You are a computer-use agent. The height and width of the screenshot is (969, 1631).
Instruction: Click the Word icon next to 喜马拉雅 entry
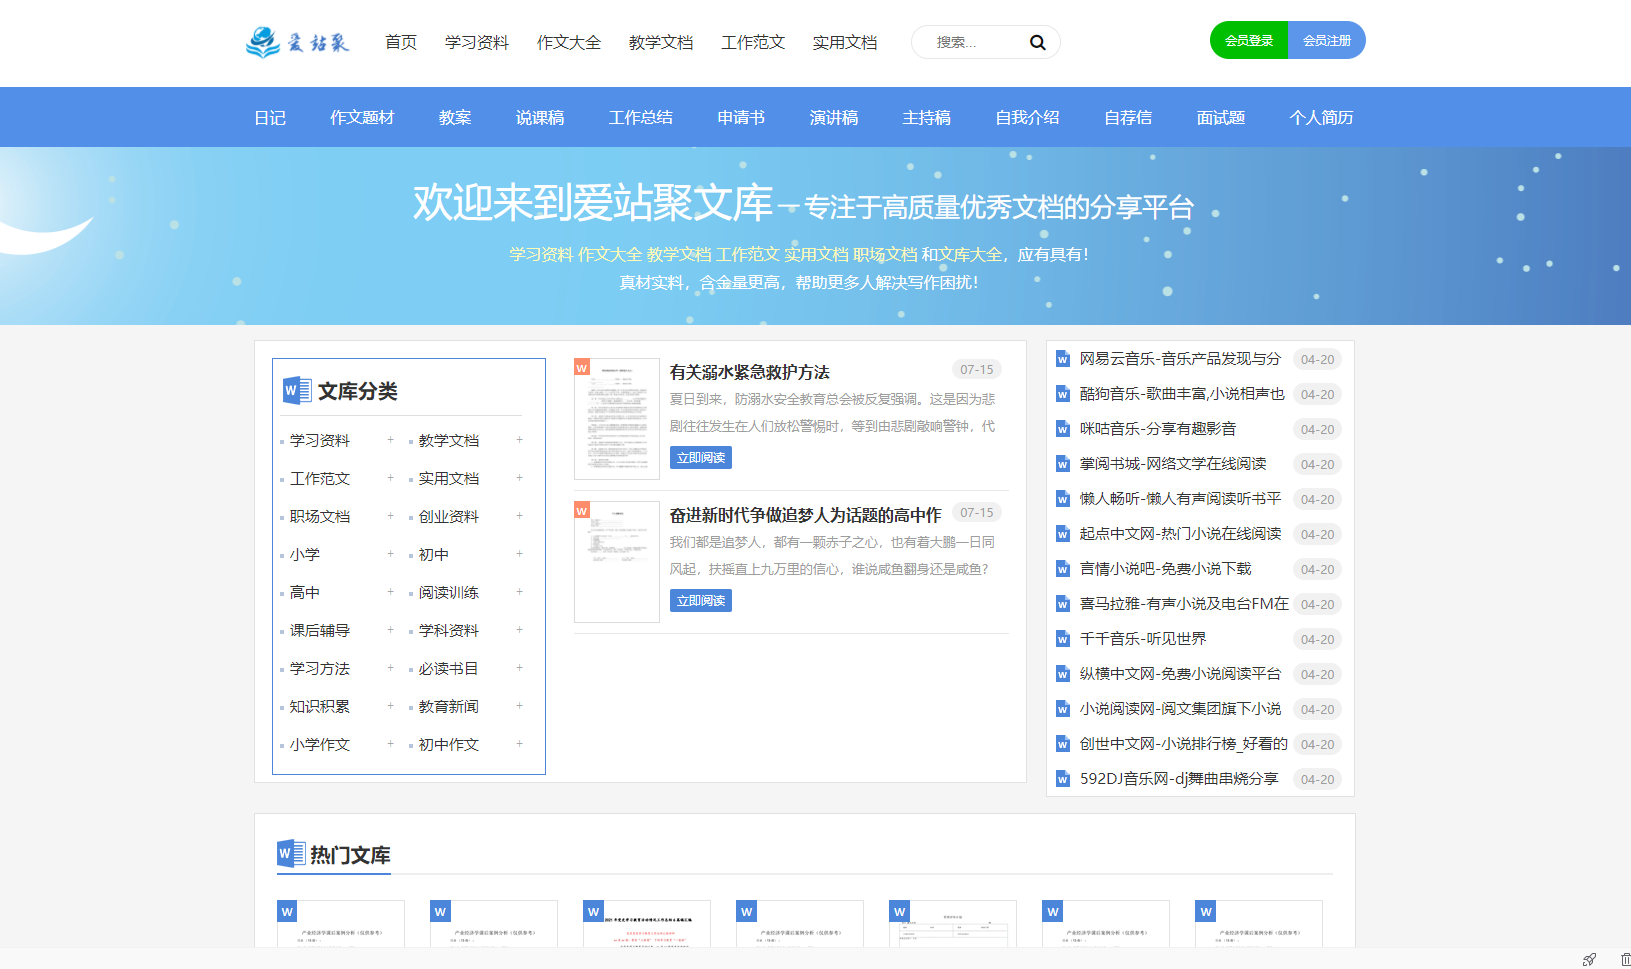pyautogui.click(x=1062, y=604)
